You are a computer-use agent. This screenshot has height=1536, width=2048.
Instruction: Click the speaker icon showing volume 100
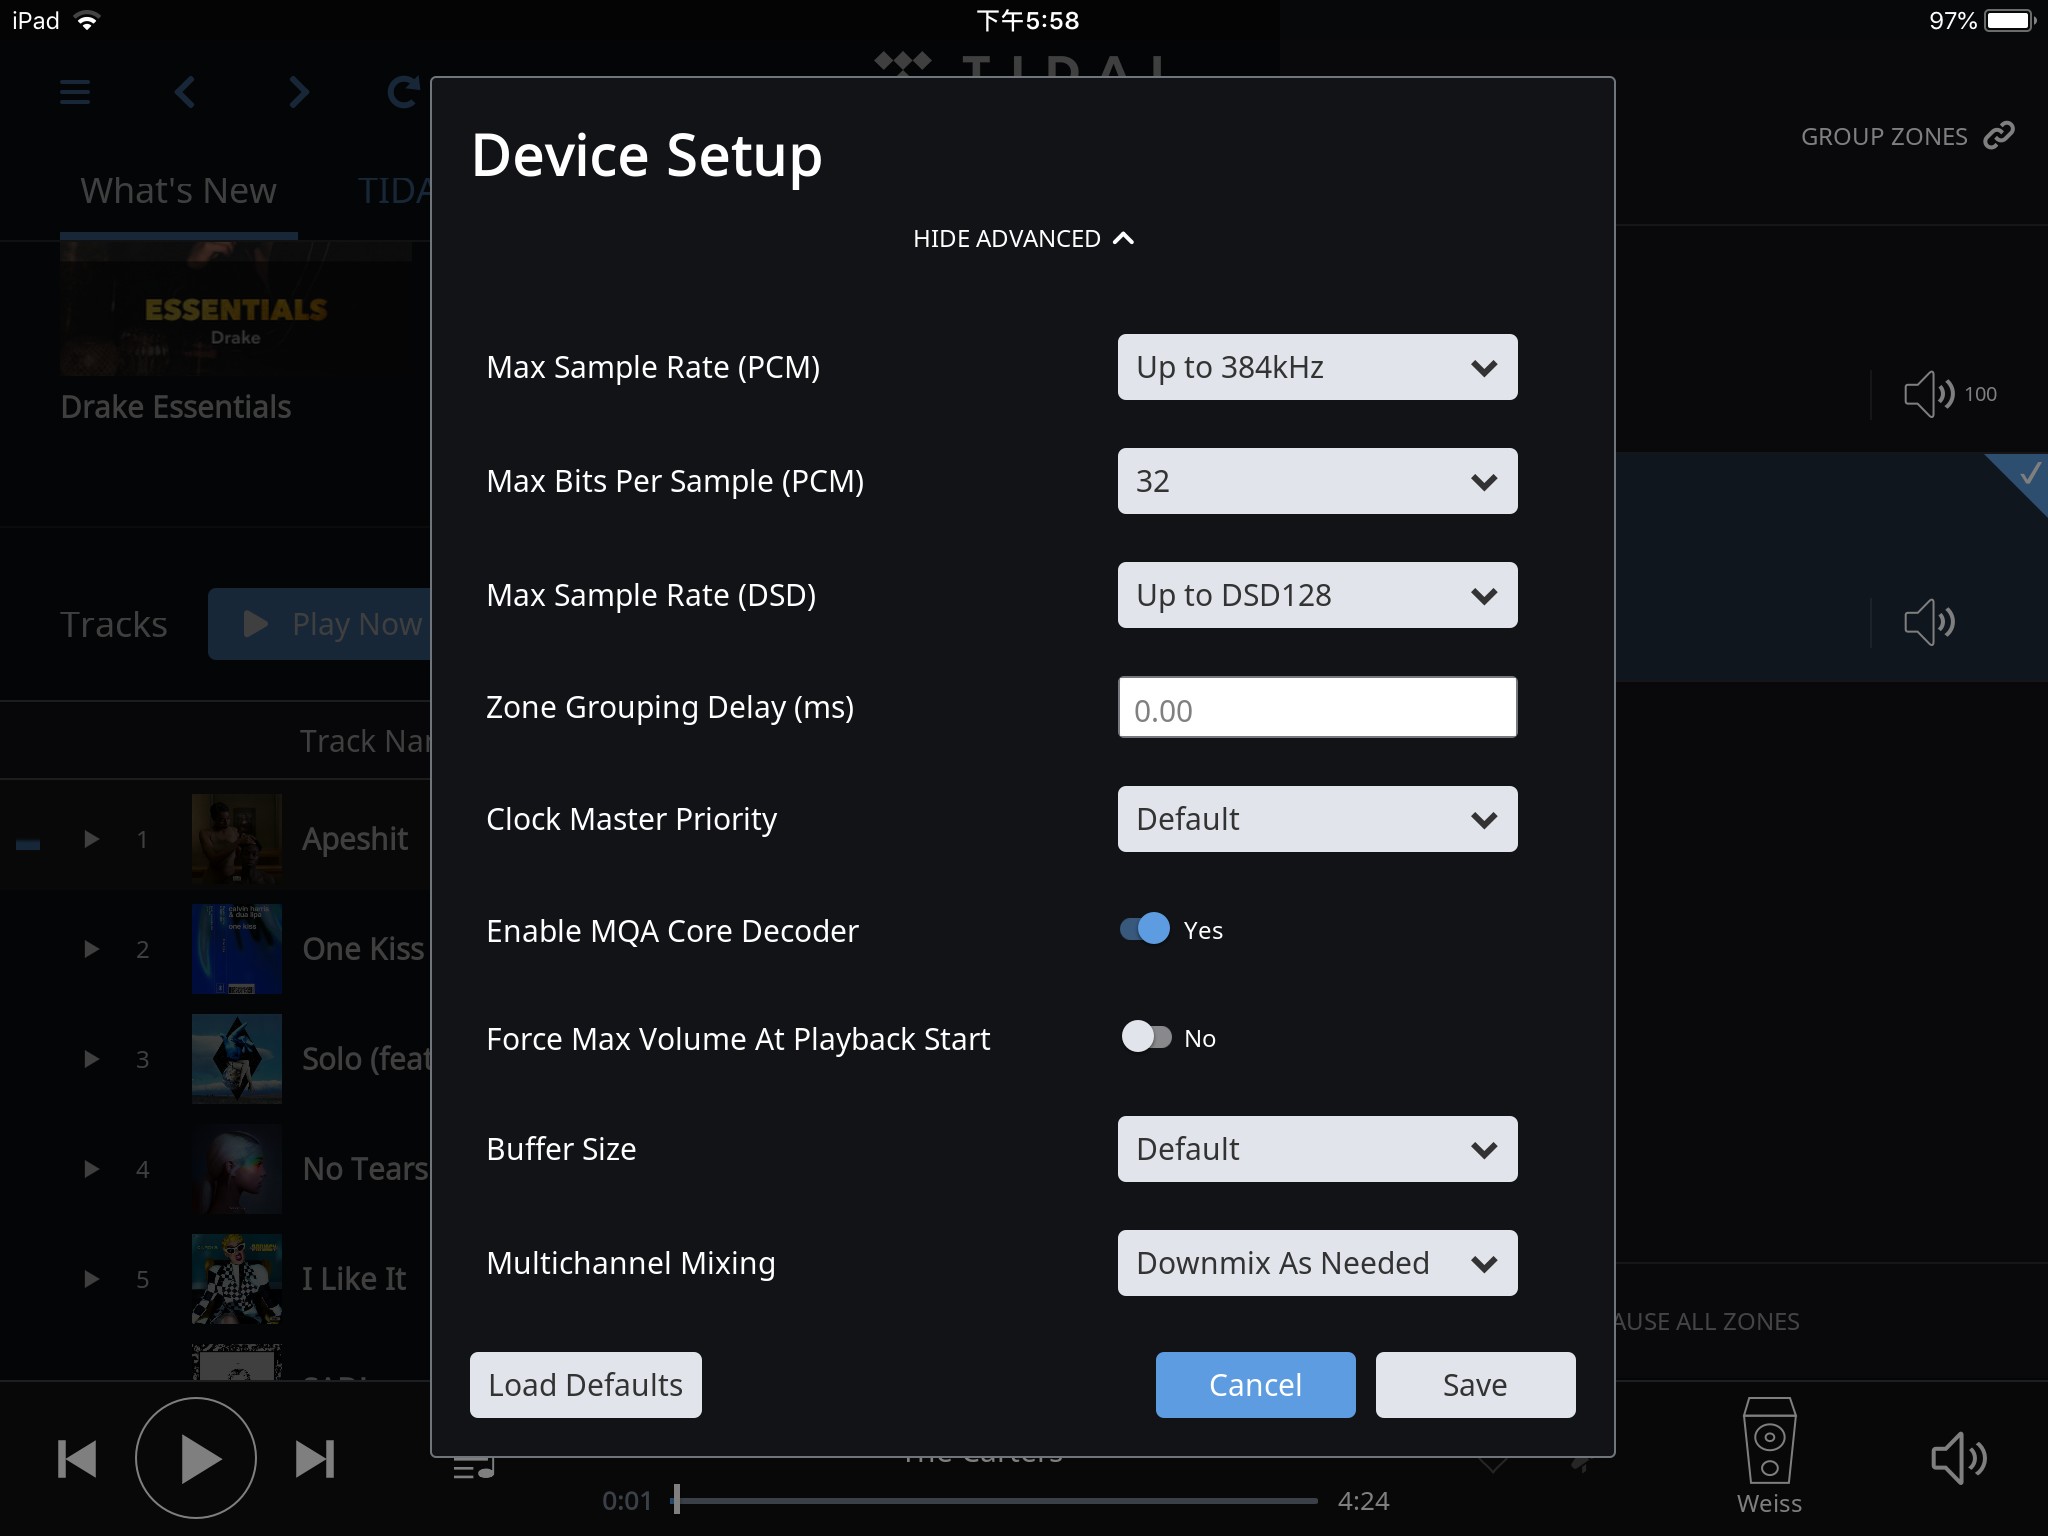(1929, 394)
